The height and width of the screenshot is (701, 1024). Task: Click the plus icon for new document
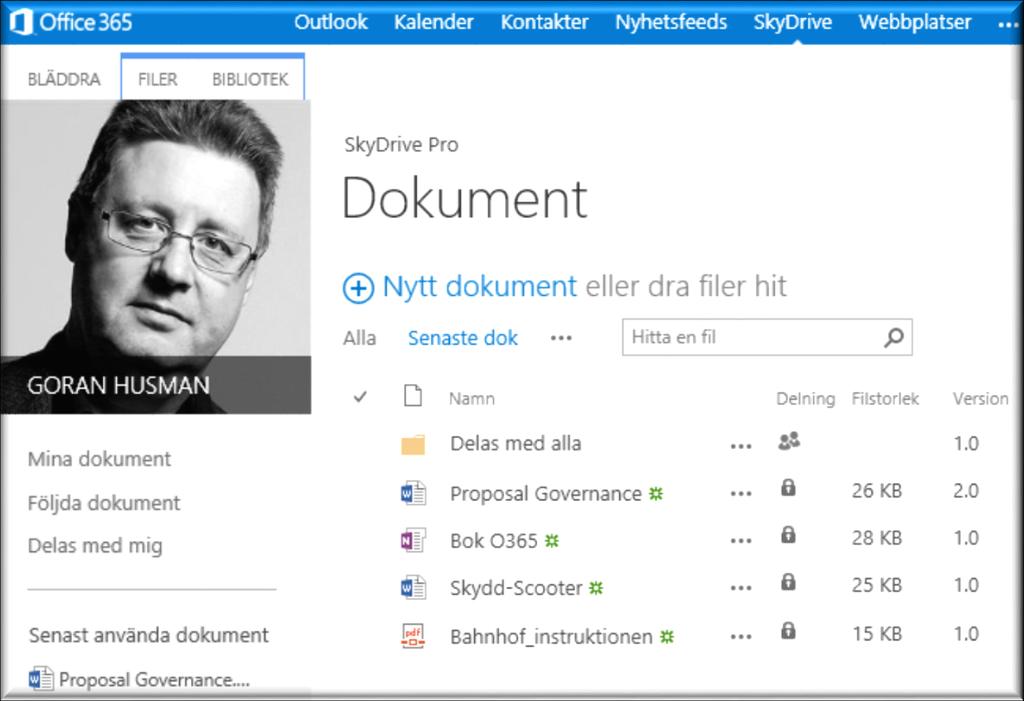[x=359, y=287]
